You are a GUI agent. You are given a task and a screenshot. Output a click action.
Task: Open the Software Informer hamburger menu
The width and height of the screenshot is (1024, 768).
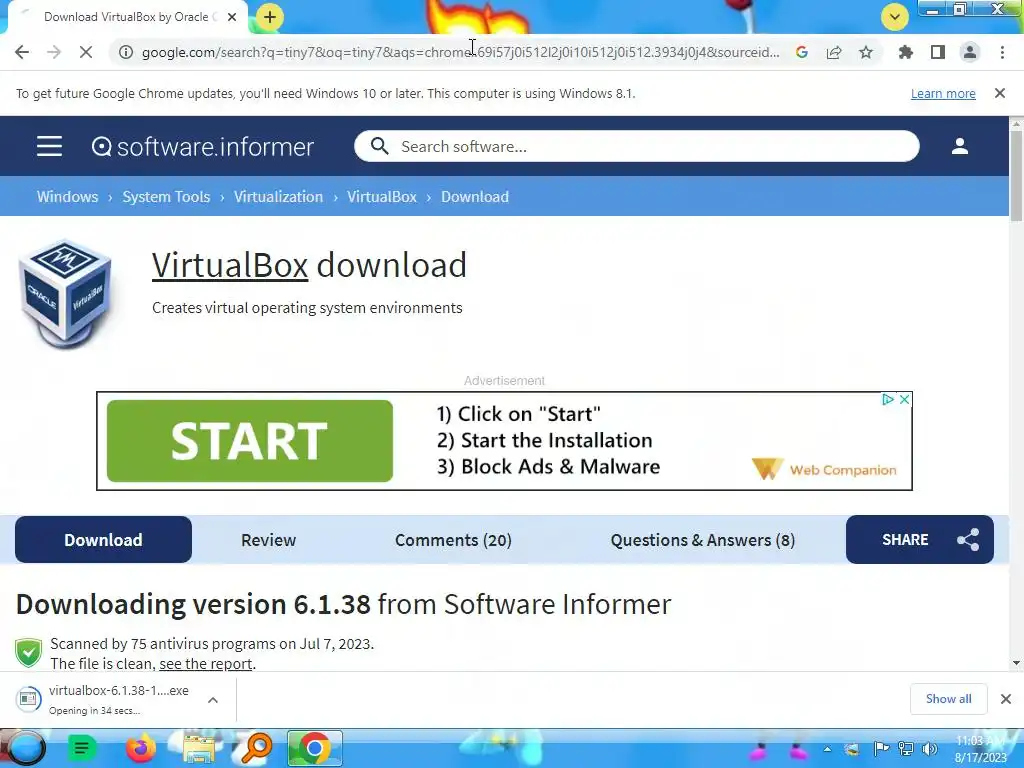pyautogui.click(x=50, y=146)
